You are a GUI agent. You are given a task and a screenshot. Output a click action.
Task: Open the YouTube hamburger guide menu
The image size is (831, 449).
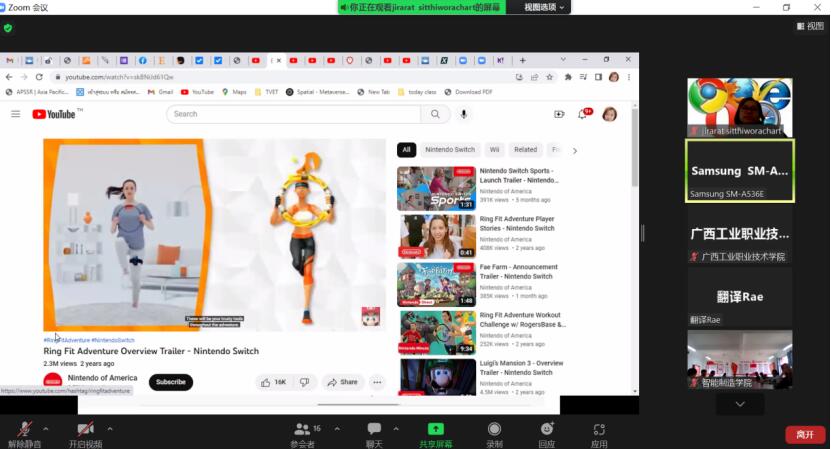(x=15, y=114)
